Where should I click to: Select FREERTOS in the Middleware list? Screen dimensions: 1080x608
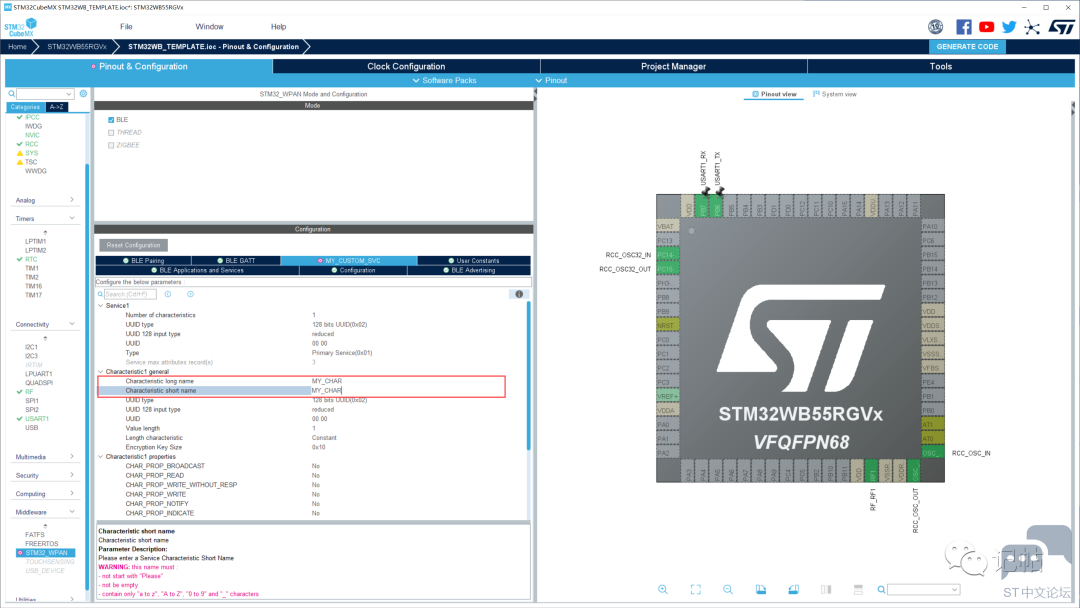coord(41,543)
